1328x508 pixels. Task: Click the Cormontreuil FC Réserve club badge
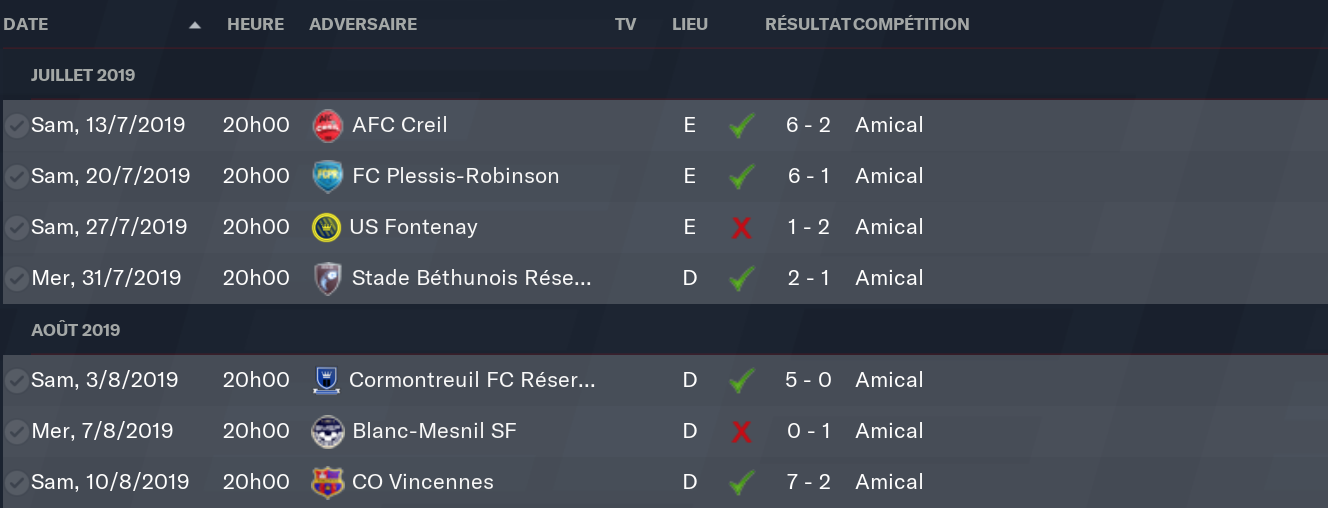pos(327,380)
